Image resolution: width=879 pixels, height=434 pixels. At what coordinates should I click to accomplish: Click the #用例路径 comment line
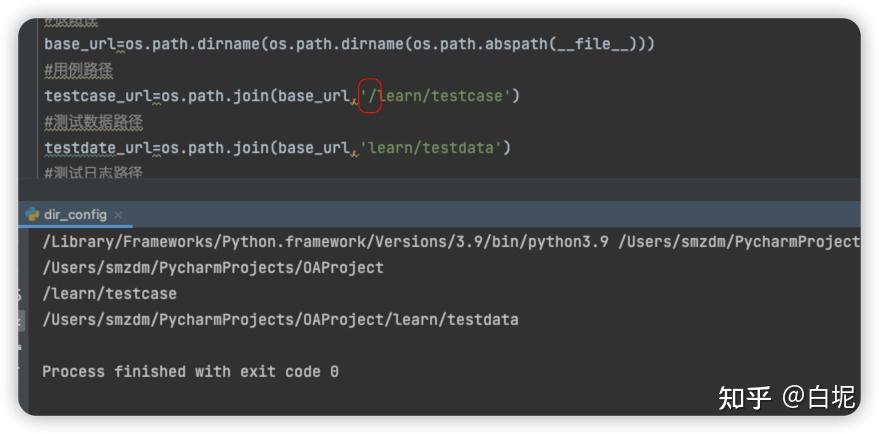78,70
